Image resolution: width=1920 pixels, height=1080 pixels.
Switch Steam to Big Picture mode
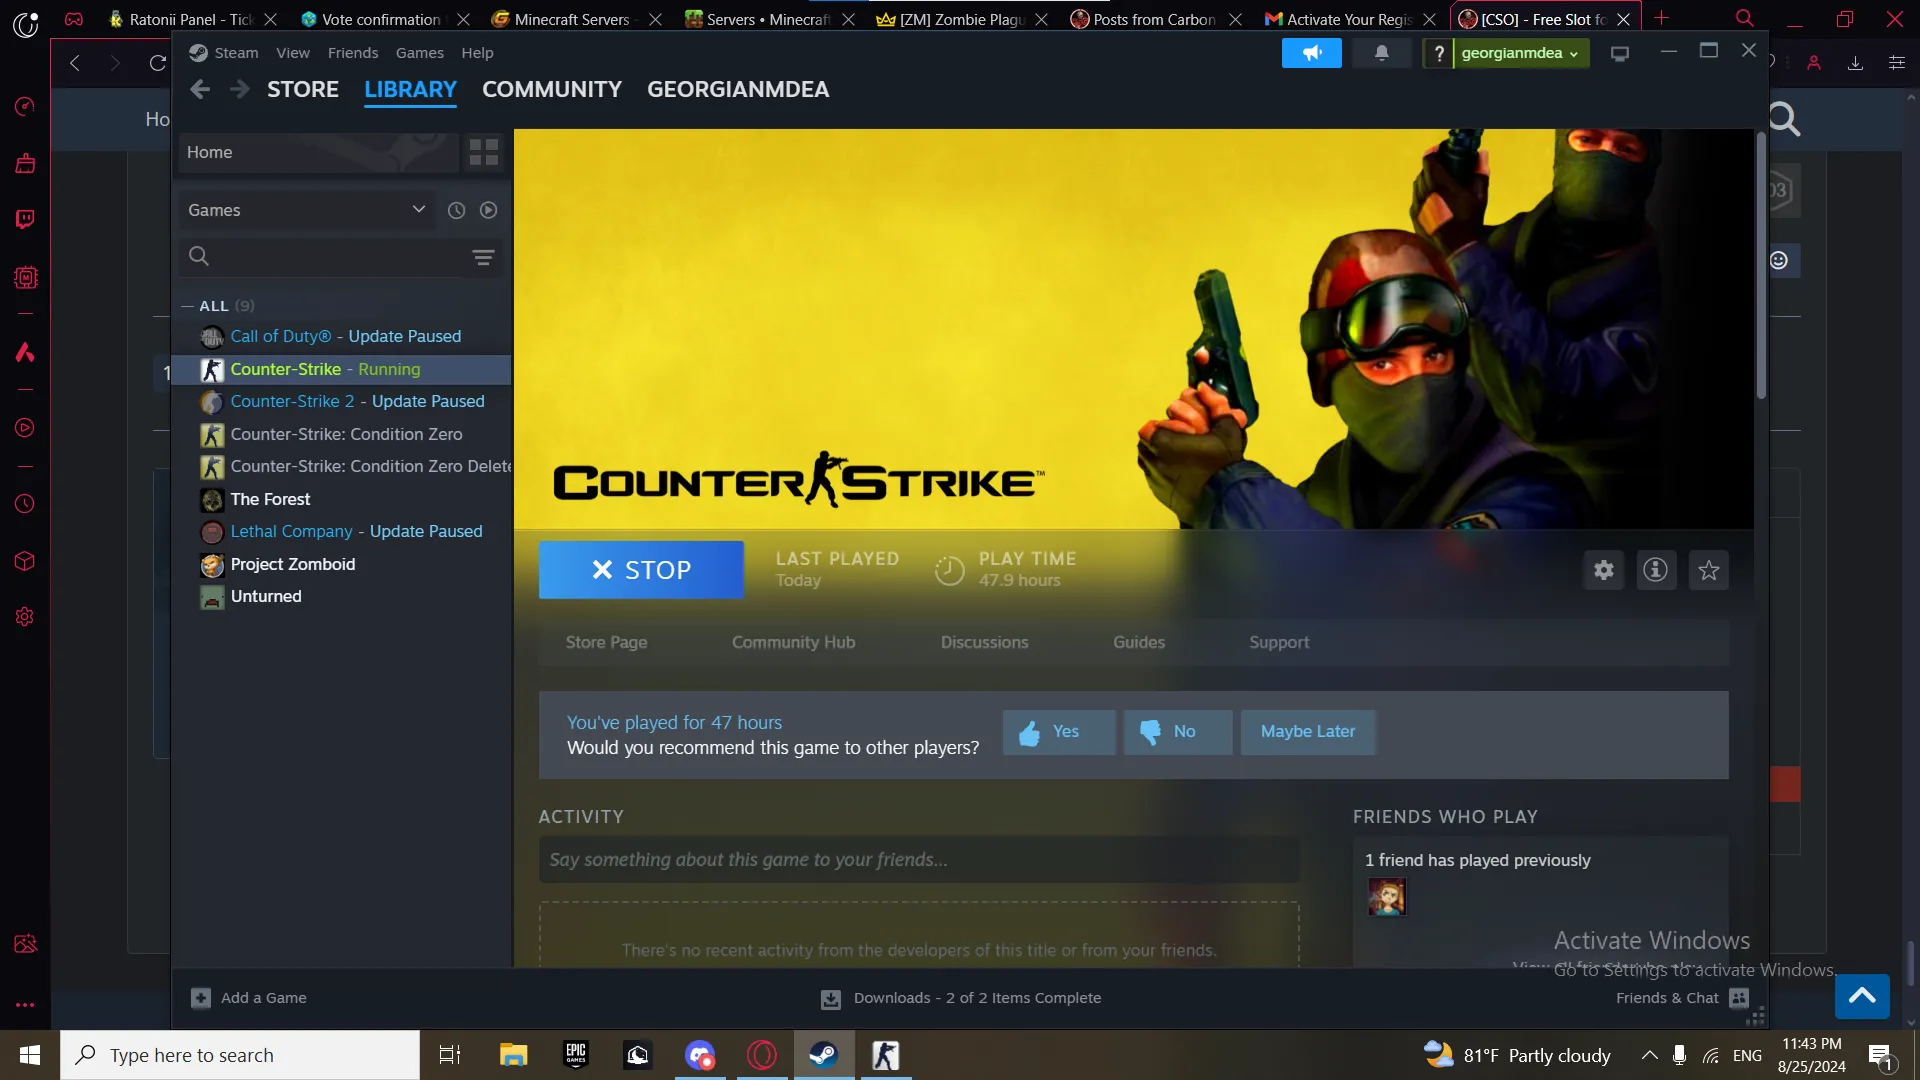pyautogui.click(x=1620, y=53)
